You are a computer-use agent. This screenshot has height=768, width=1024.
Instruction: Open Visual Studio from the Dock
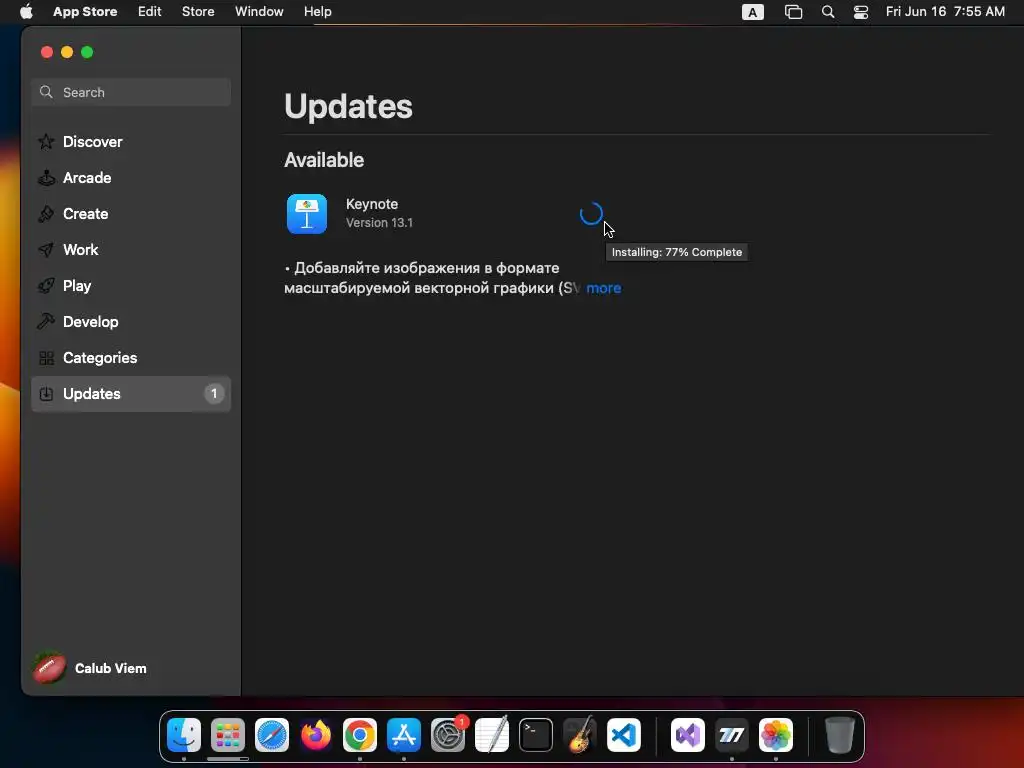(x=688, y=735)
